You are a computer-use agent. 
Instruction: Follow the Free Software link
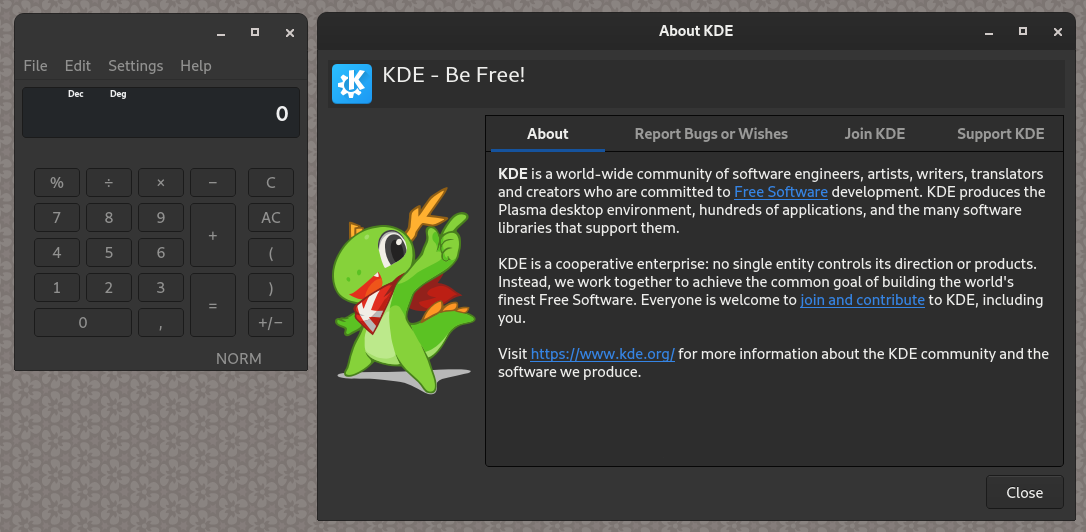781,192
